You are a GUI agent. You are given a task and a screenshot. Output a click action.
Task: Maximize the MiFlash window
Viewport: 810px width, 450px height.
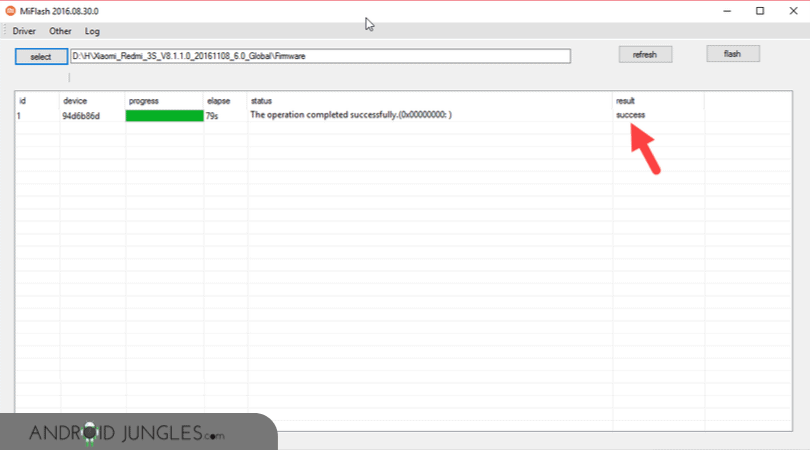tap(760, 11)
